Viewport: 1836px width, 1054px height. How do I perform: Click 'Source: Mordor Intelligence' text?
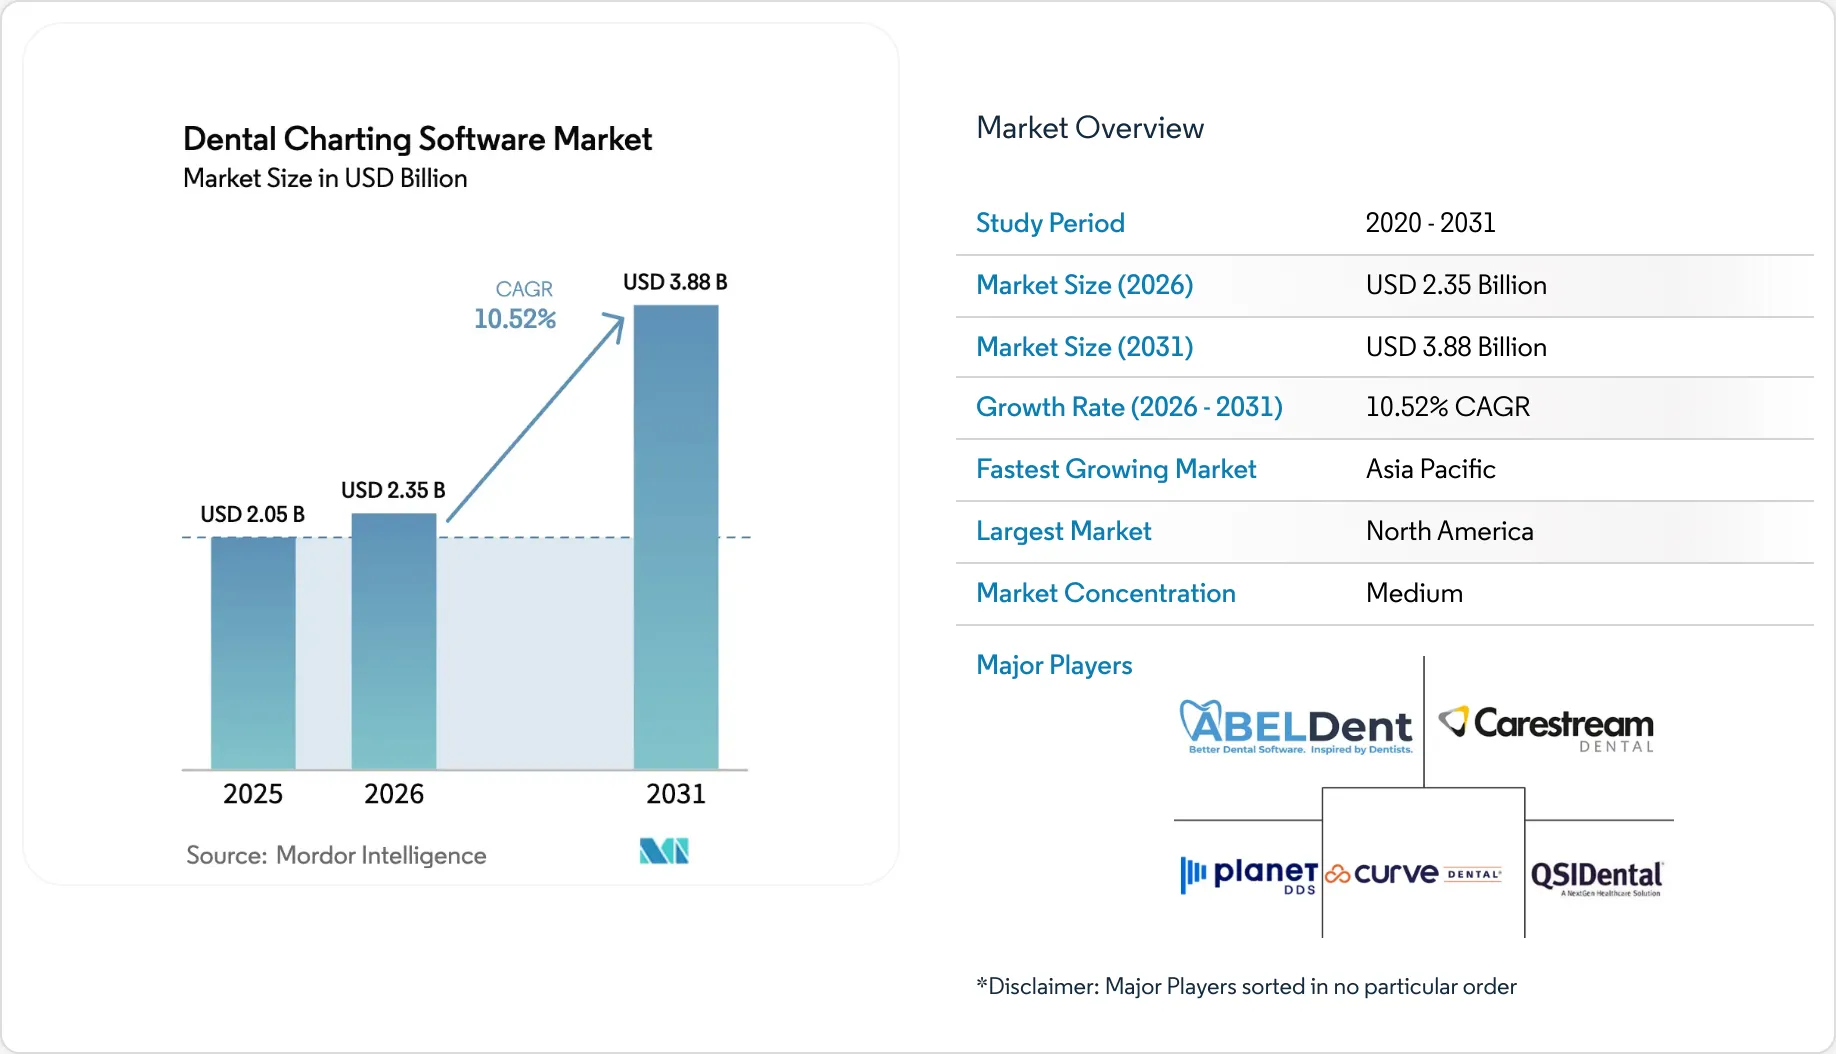tap(336, 855)
